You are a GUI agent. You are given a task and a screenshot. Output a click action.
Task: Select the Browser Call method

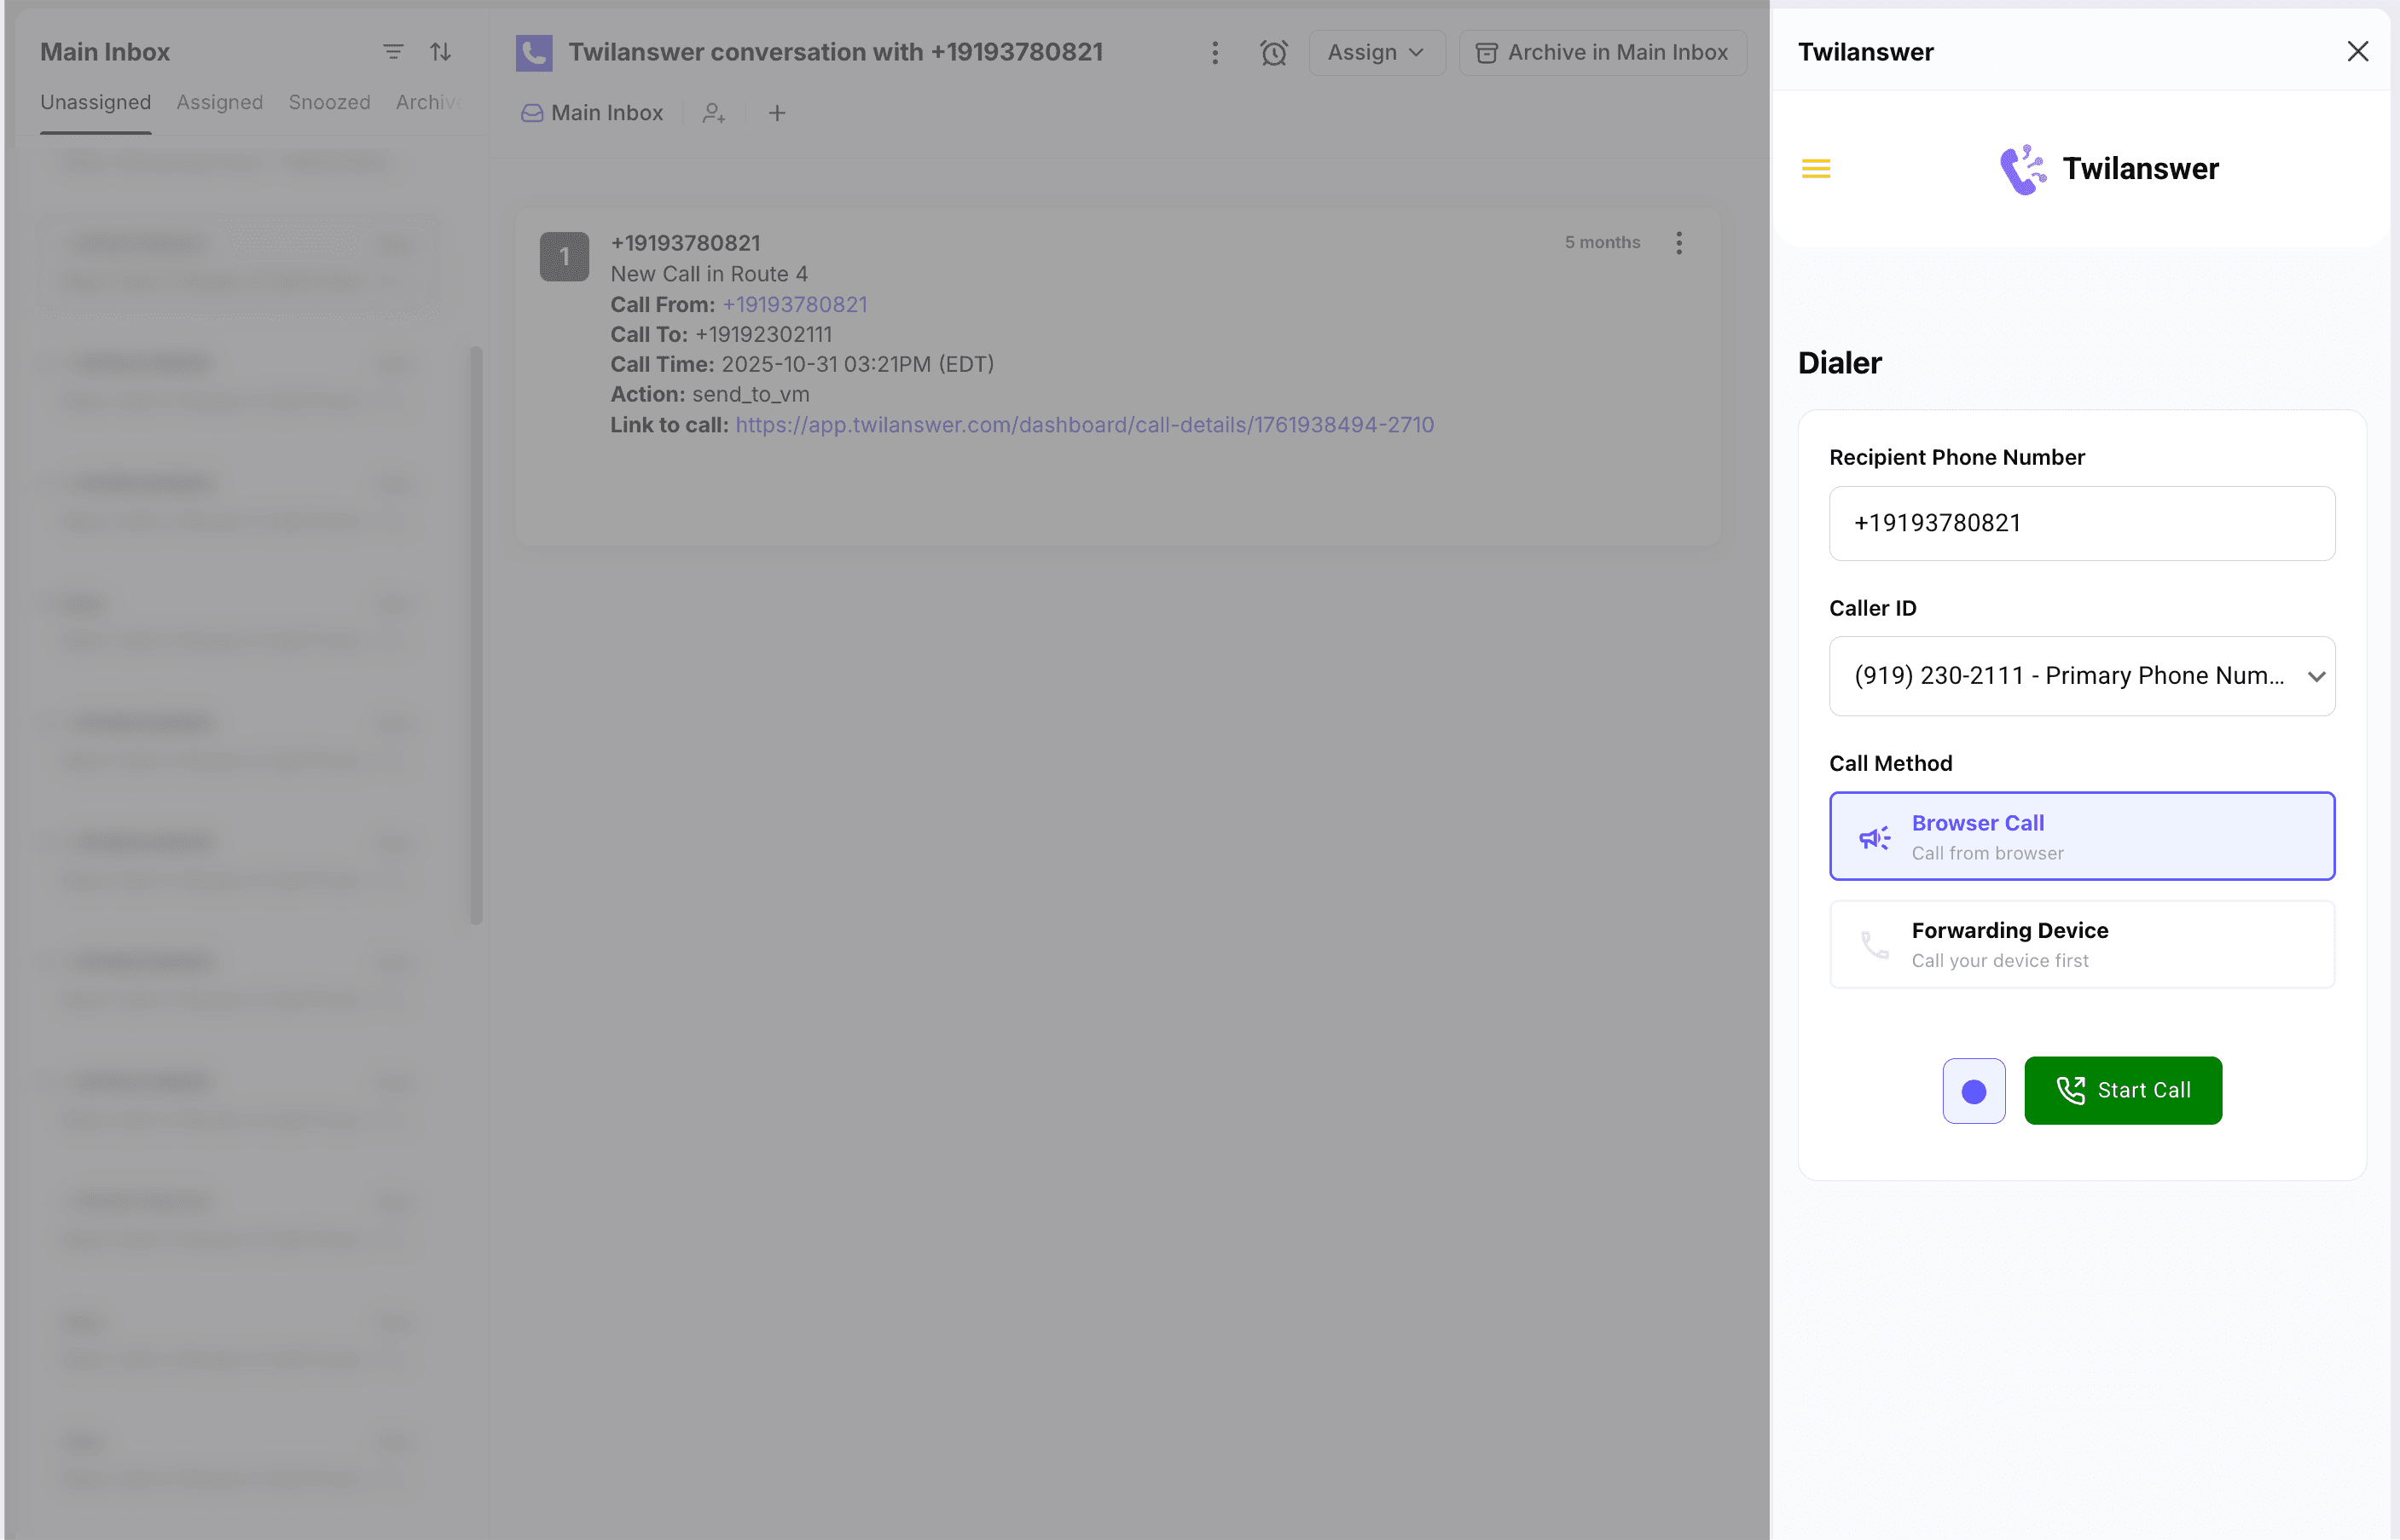2082,836
